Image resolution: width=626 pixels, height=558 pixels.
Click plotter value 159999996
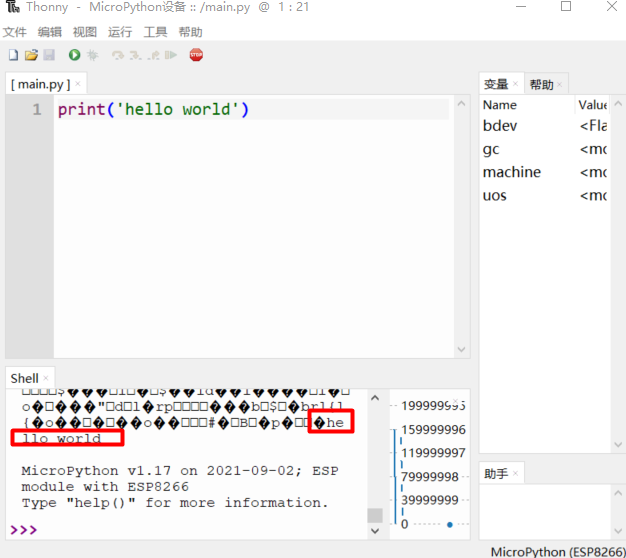433,429
